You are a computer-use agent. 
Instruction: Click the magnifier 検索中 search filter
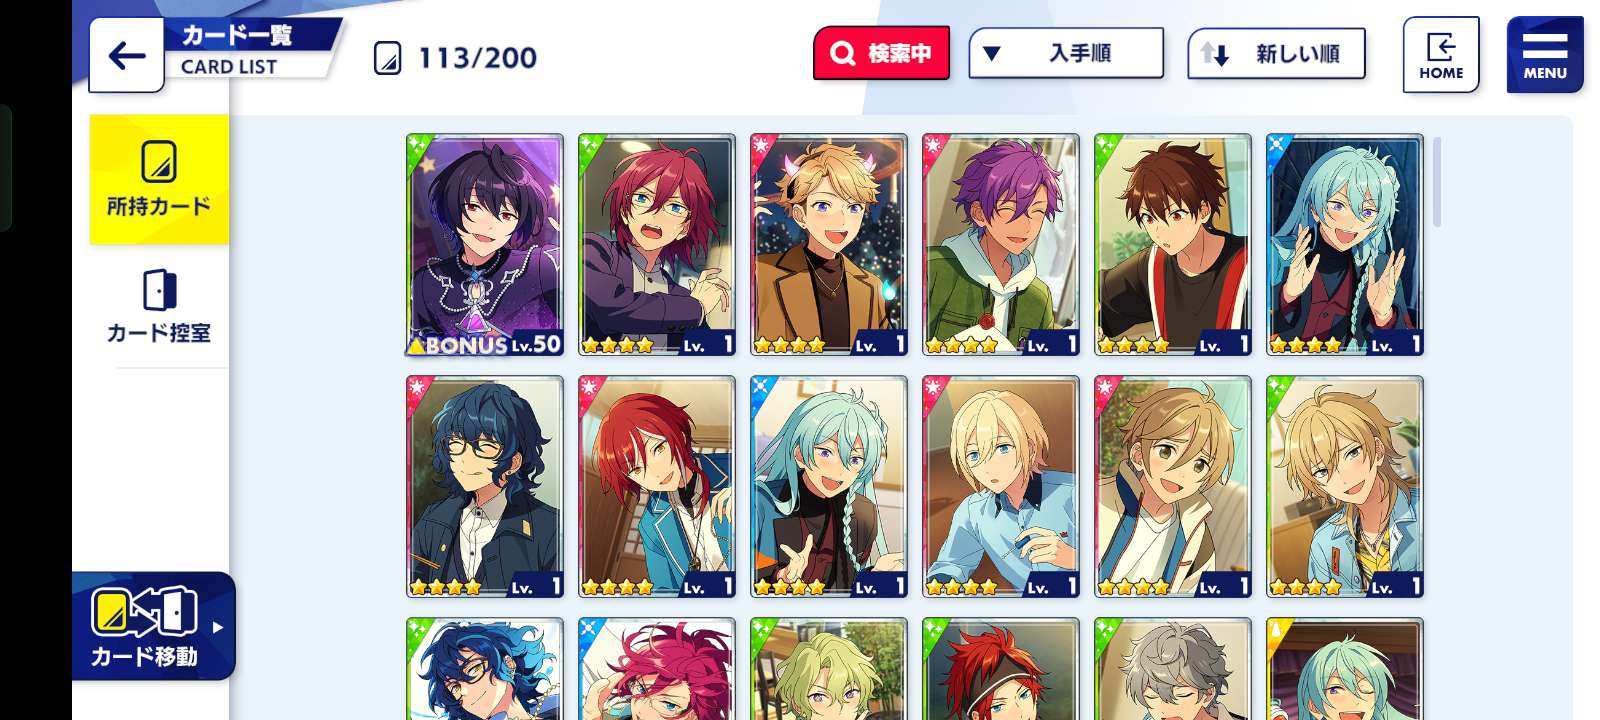tap(881, 53)
